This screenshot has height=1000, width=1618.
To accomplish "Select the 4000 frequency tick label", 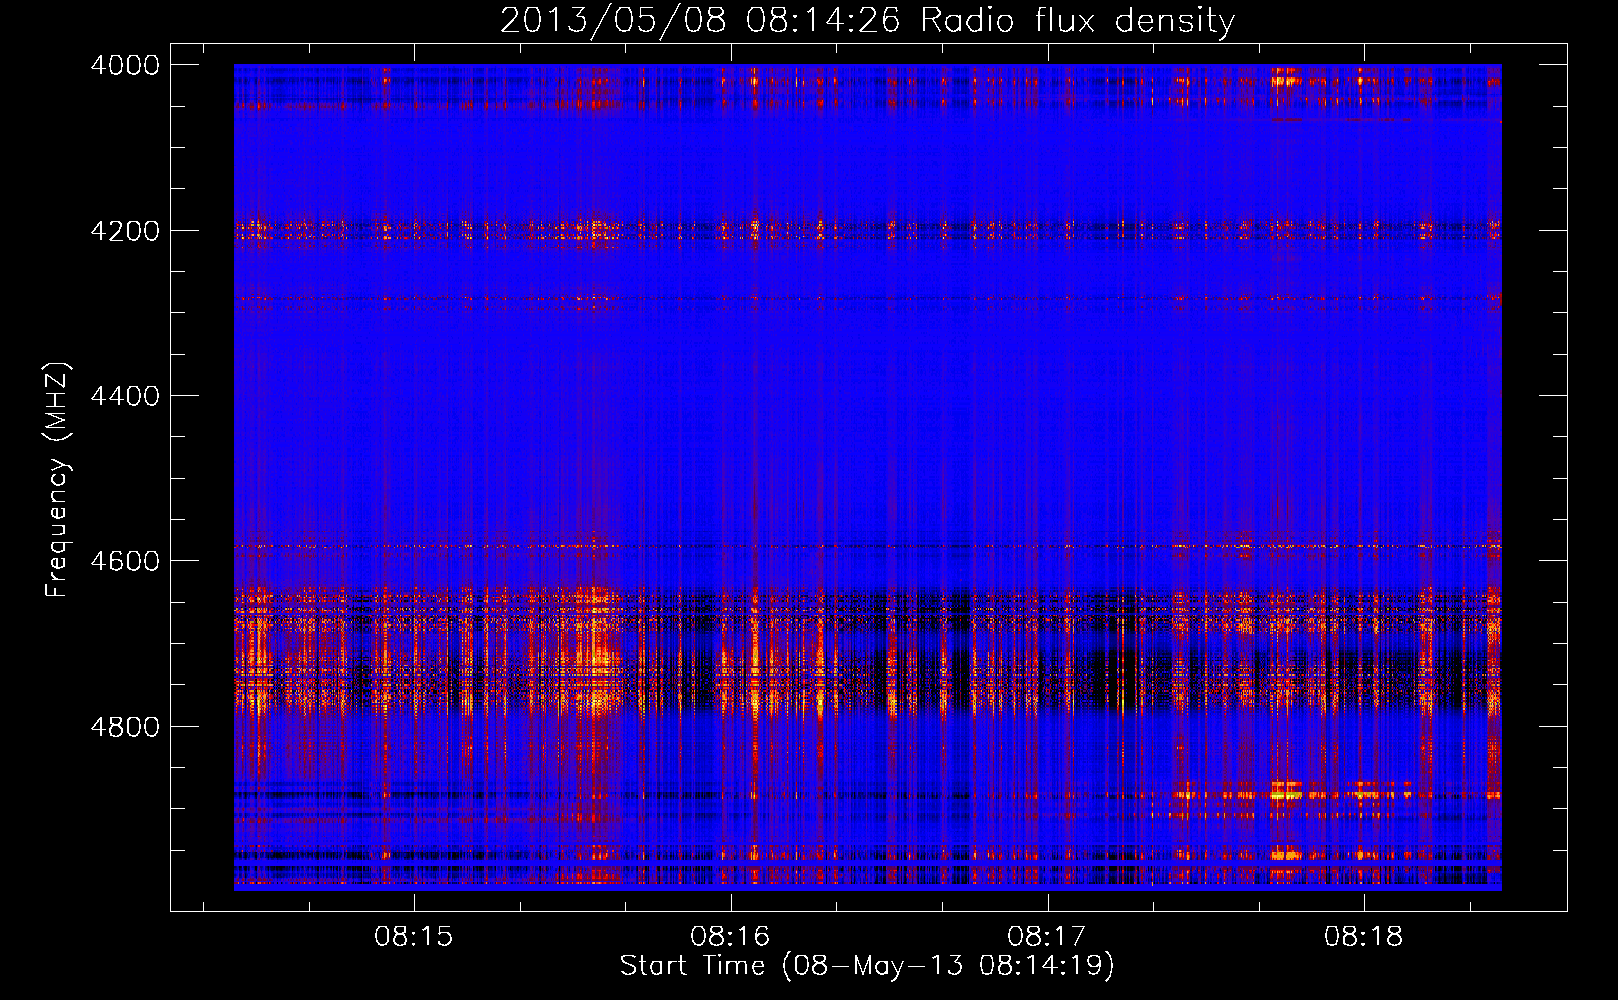I will (125, 65).
